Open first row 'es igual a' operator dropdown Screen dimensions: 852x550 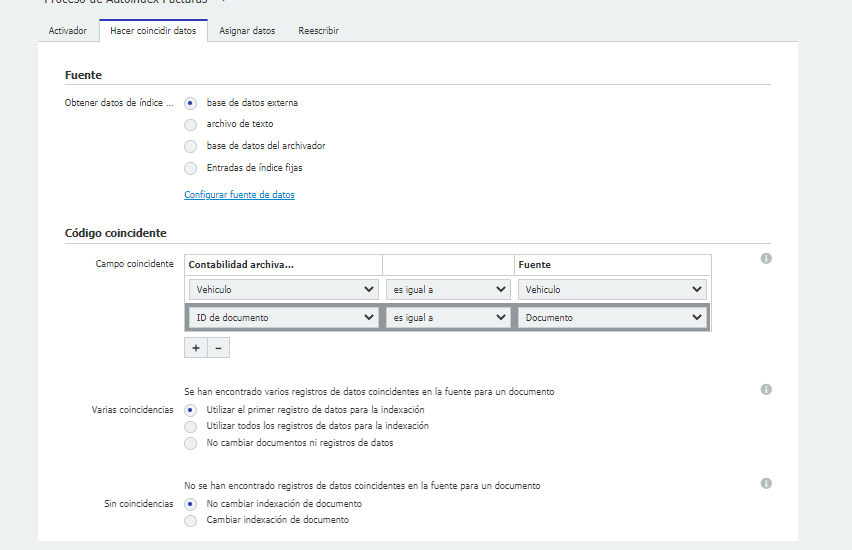click(x=448, y=289)
